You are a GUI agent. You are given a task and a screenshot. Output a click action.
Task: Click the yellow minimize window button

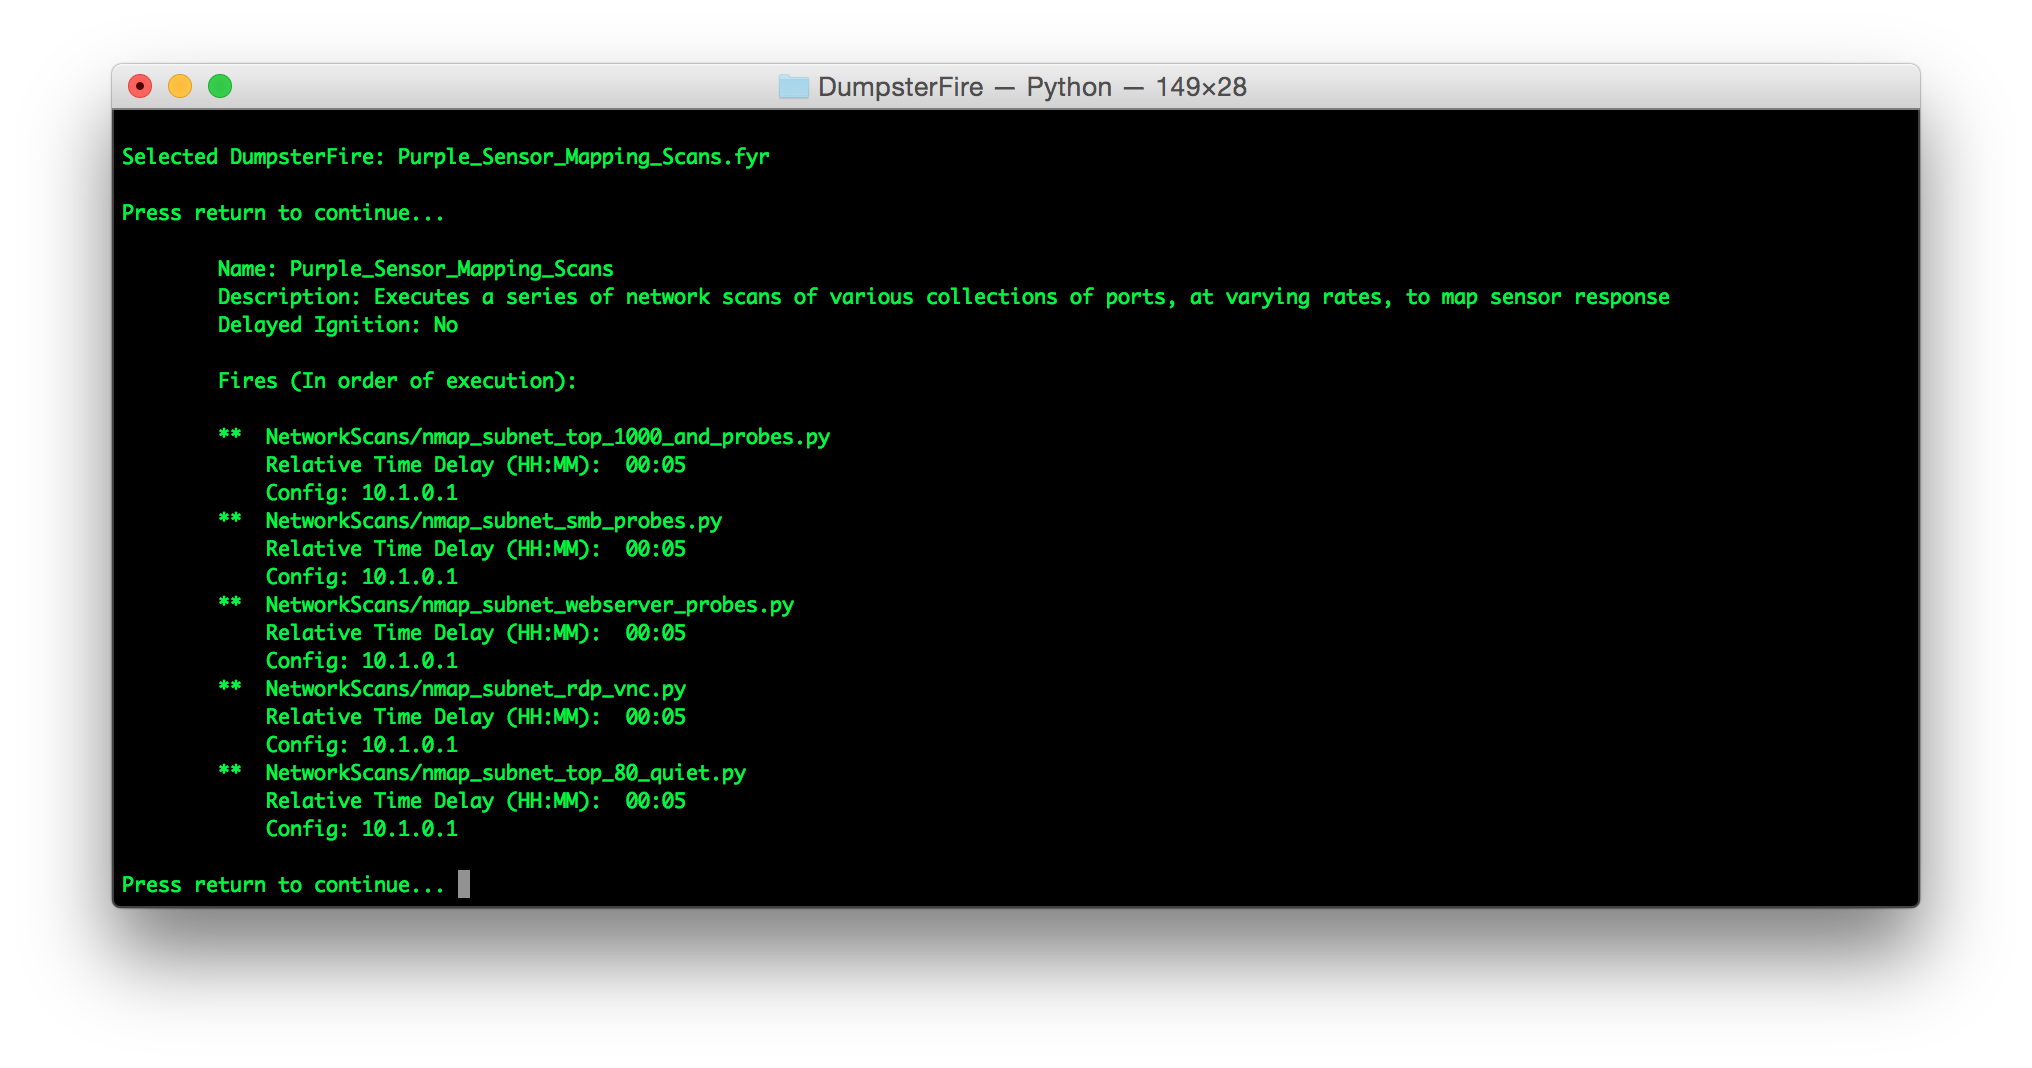pyautogui.click(x=180, y=87)
